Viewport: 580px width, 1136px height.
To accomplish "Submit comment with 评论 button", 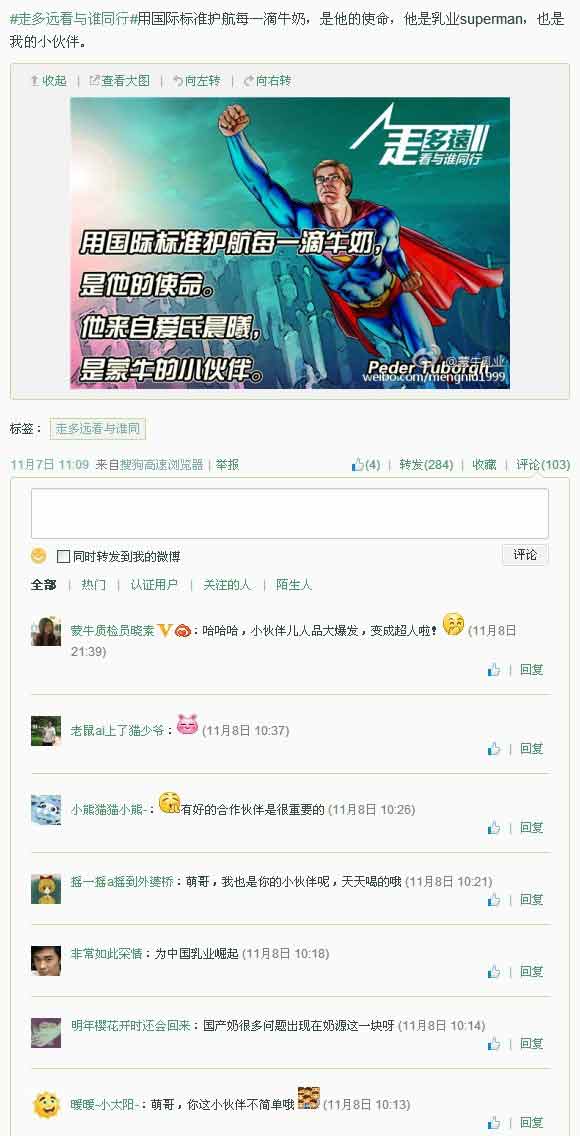I will (525, 555).
